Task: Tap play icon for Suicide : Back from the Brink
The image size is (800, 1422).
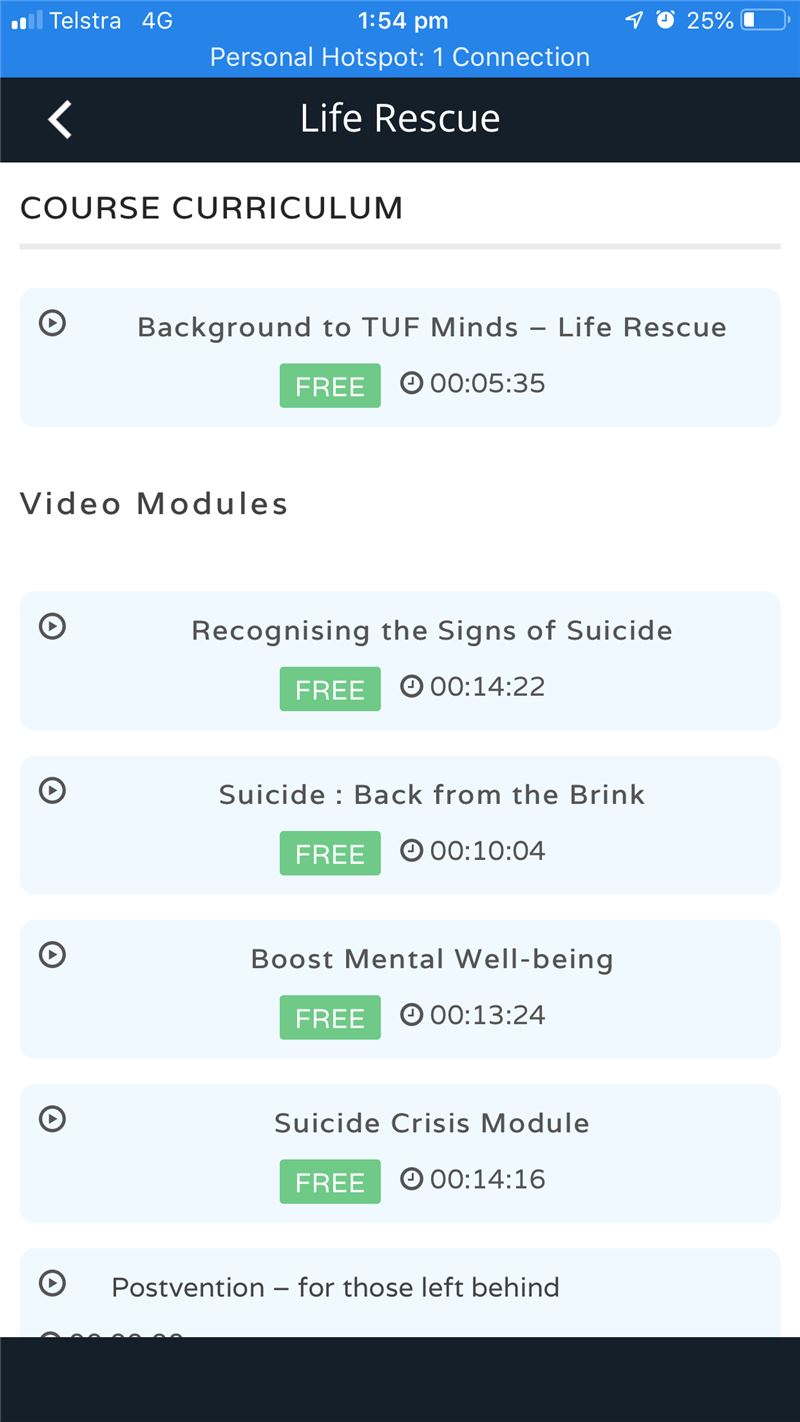Action: pyautogui.click(x=52, y=790)
